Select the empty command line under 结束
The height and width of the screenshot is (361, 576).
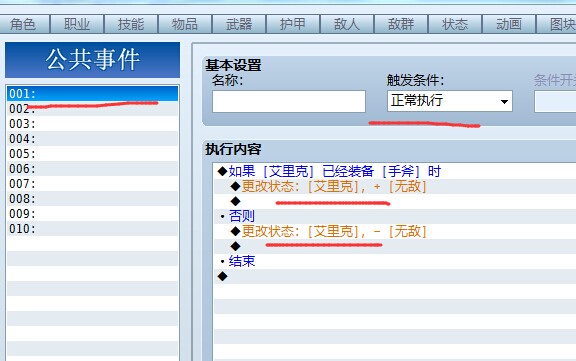(395, 276)
